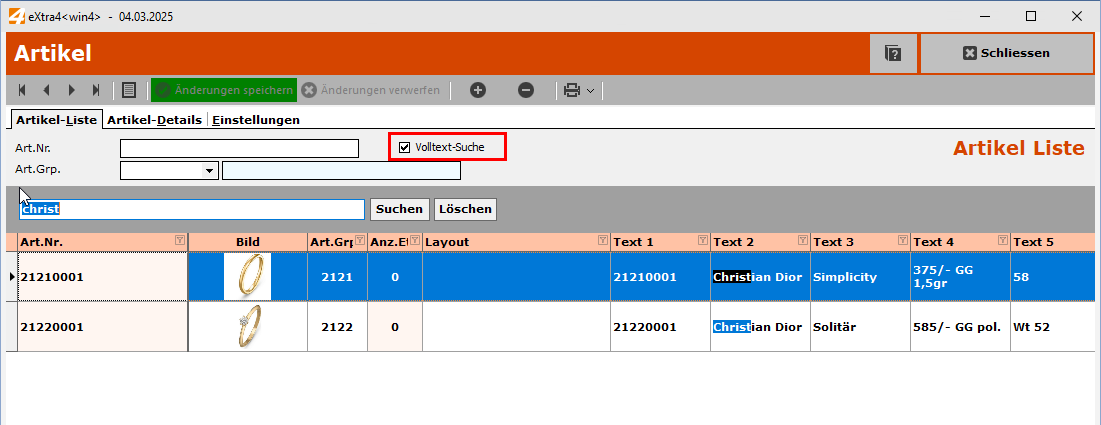Open the help icon beside Schliessen
The height and width of the screenshot is (425, 1101).
point(893,53)
